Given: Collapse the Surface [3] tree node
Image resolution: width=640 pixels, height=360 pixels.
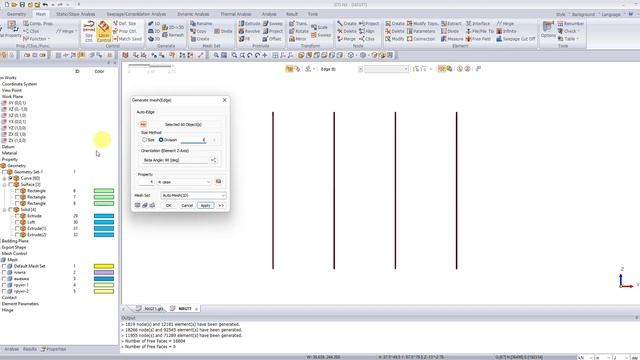Looking at the screenshot, I should click(4, 184).
